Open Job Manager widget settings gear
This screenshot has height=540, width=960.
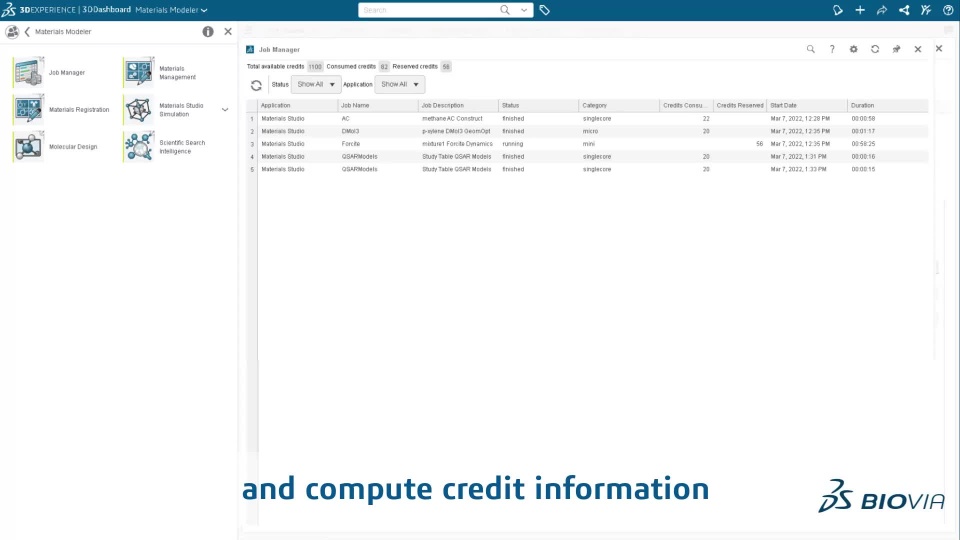(853, 49)
